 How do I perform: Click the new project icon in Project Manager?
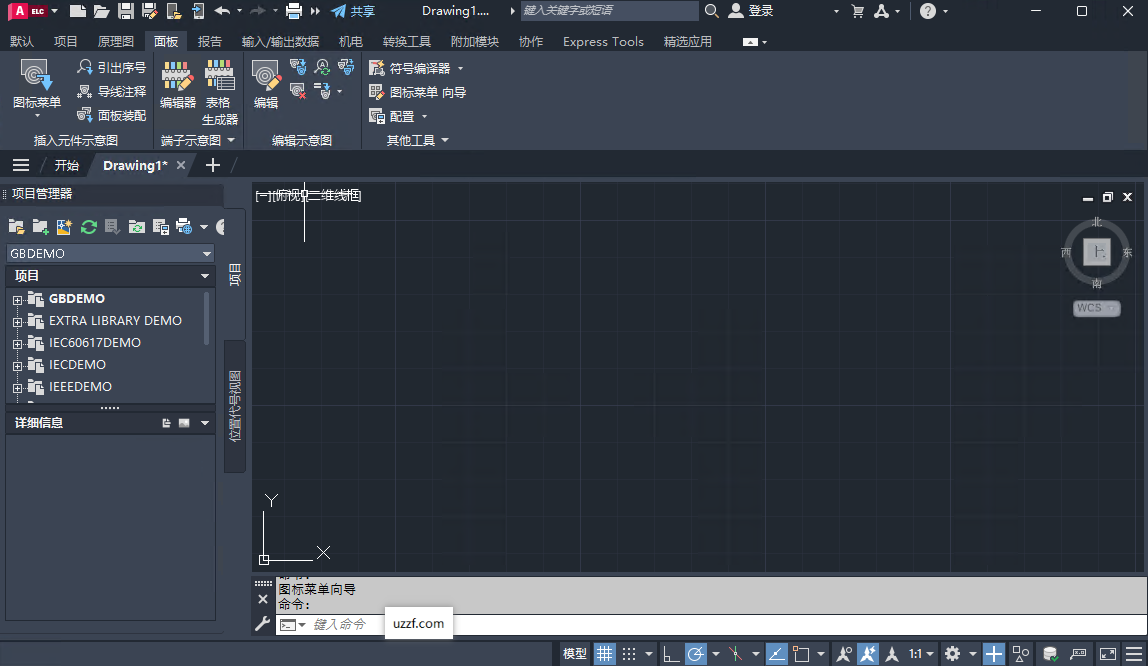coord(40,227)
